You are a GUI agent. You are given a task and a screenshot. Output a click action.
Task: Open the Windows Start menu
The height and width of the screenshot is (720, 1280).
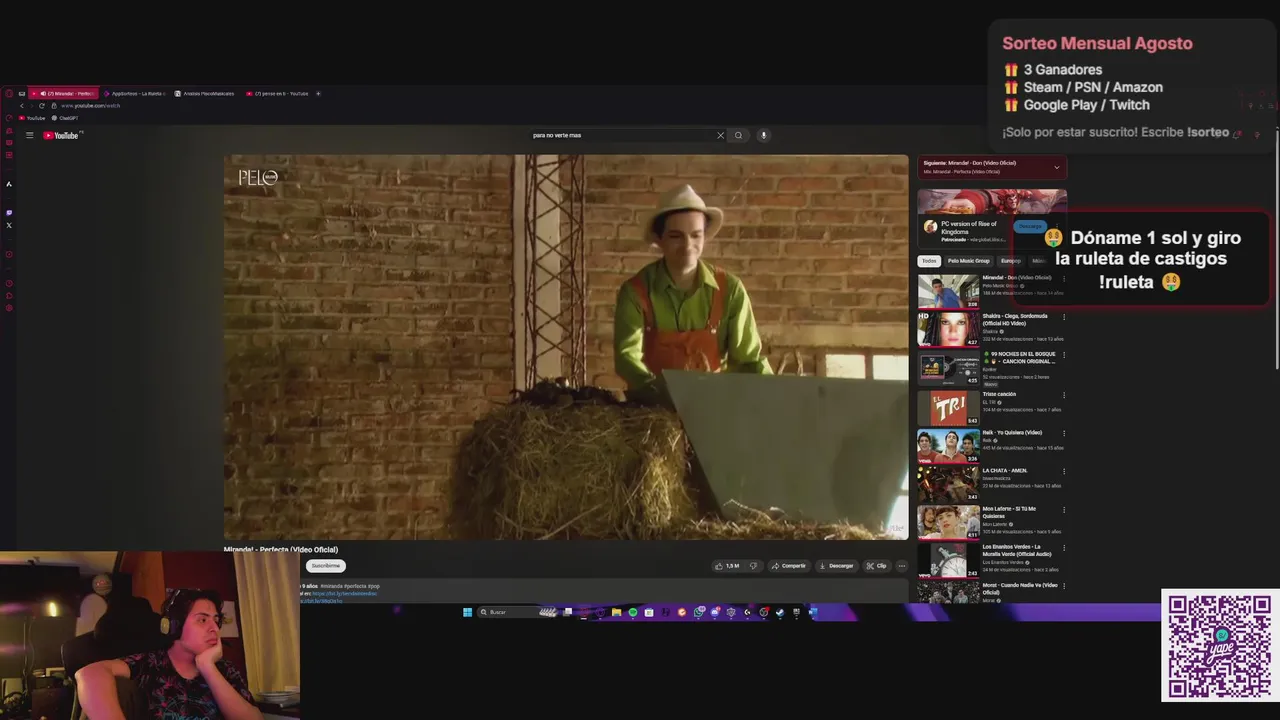[467, 612]
